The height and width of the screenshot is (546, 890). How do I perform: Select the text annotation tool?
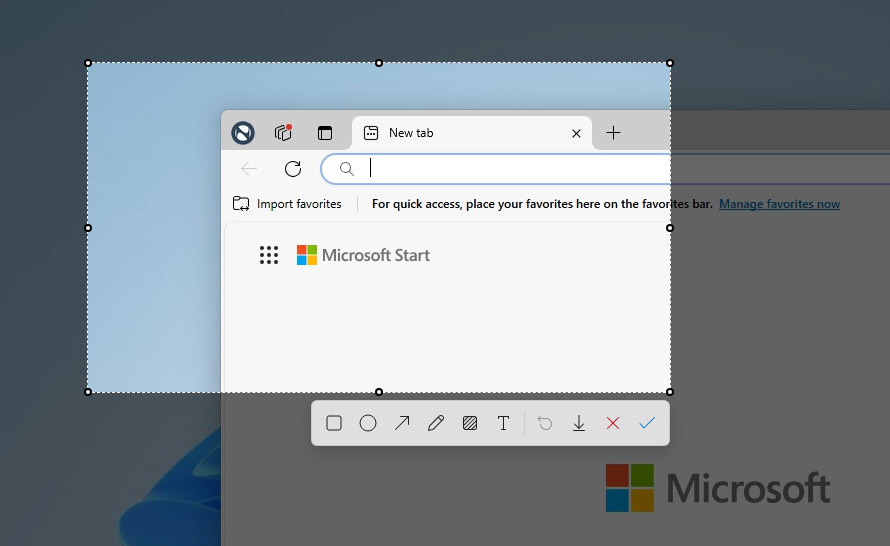503,423
